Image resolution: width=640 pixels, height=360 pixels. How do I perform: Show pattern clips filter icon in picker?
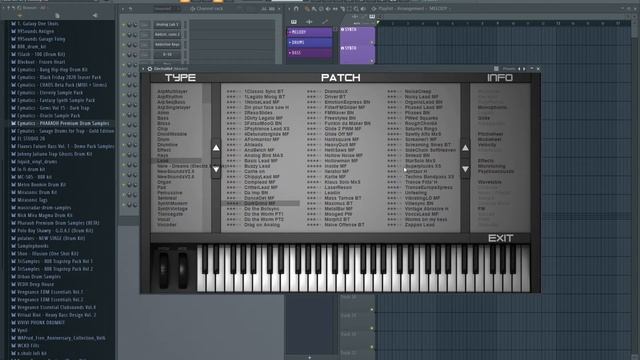pyautogui.click(x=294, y=22)
